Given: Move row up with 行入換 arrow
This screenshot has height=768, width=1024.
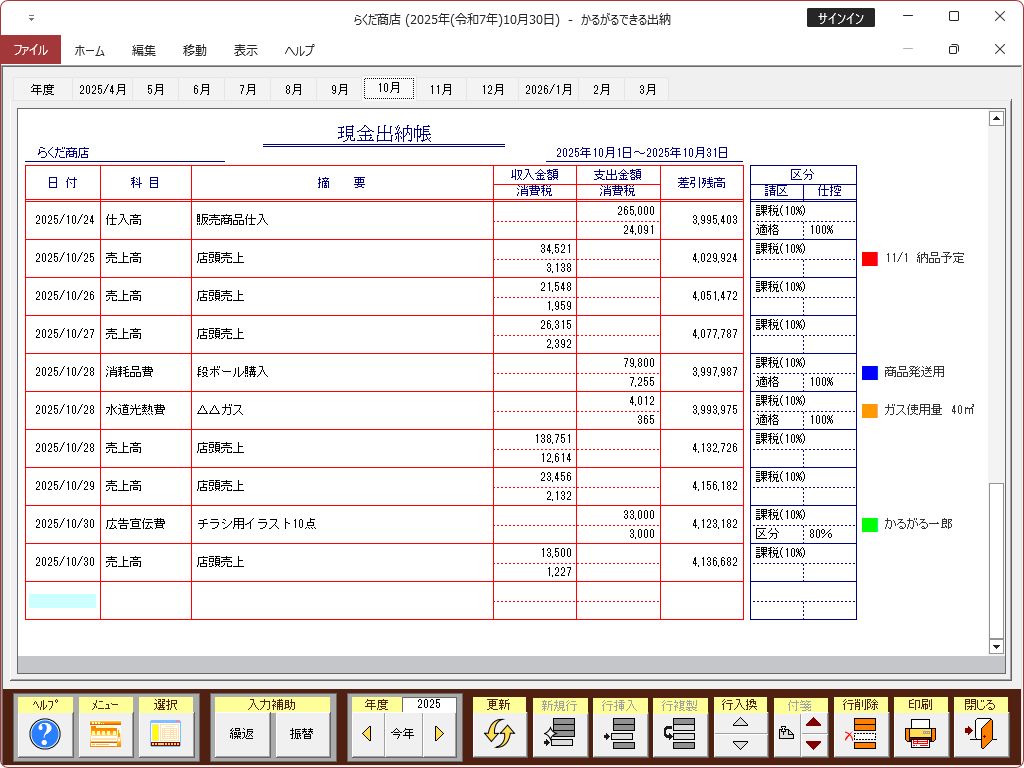Looking at the screenshot, I should (x=740, y=723).
